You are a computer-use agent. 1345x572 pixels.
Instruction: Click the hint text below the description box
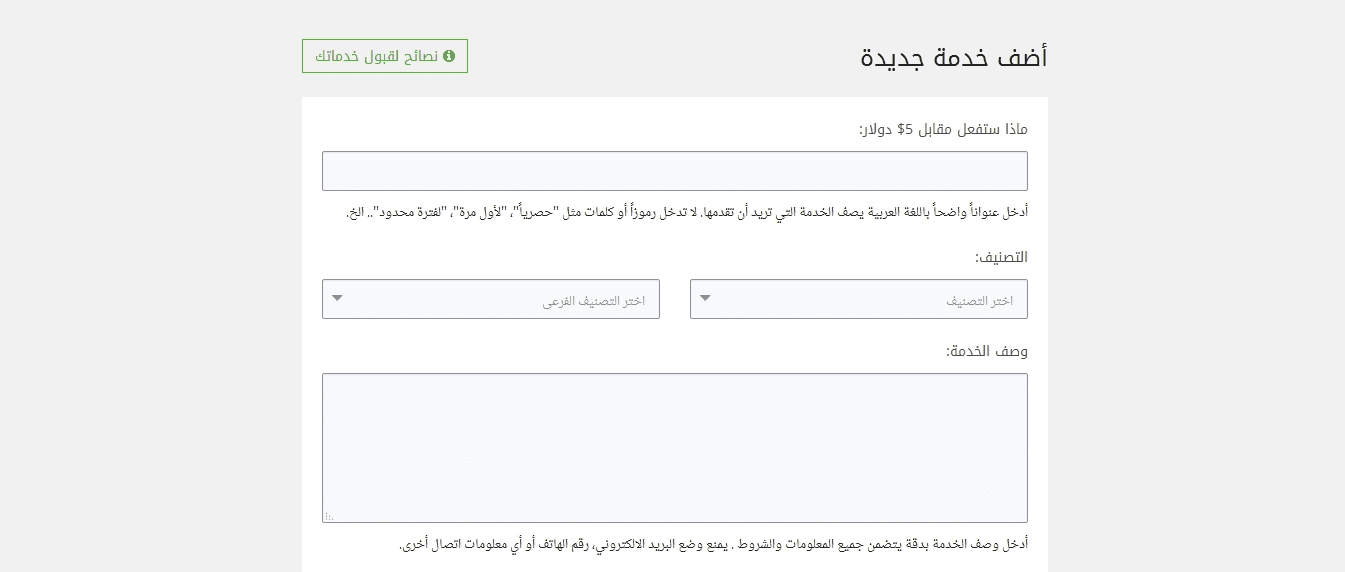[713, 544]
